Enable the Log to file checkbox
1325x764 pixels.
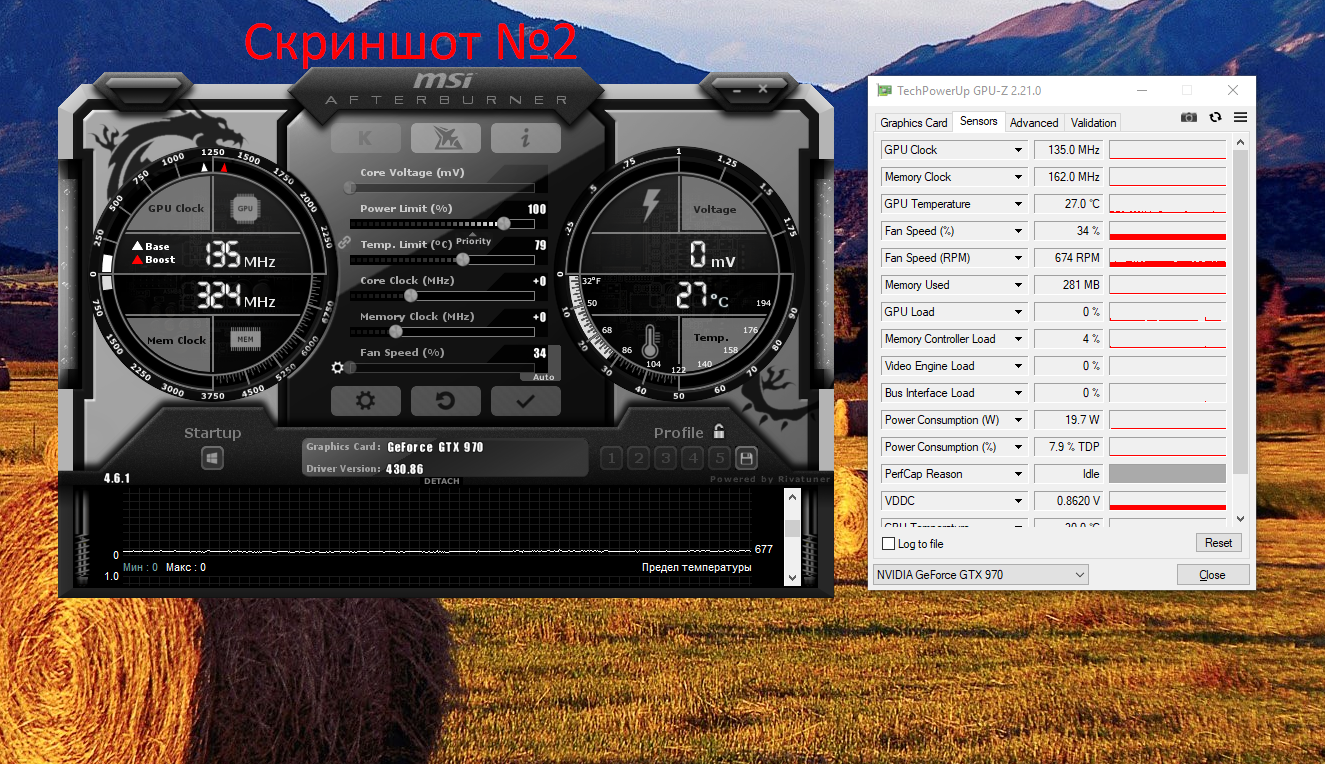tap(889, 544)
